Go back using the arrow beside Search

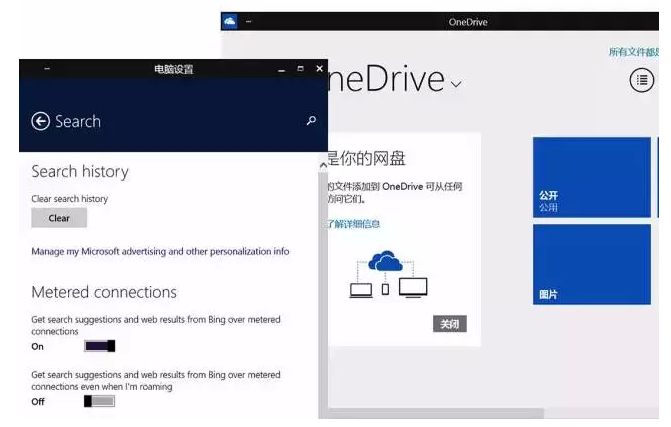(40, 122)
